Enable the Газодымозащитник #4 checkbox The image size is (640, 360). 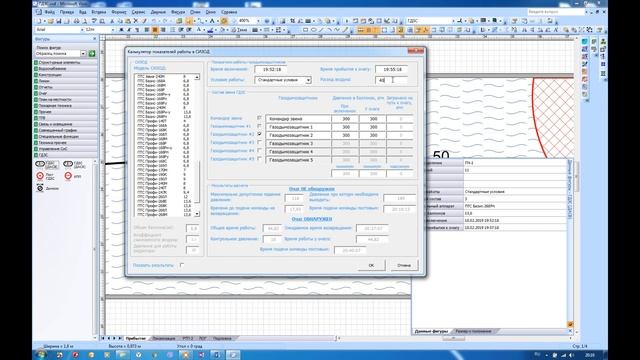260,151
